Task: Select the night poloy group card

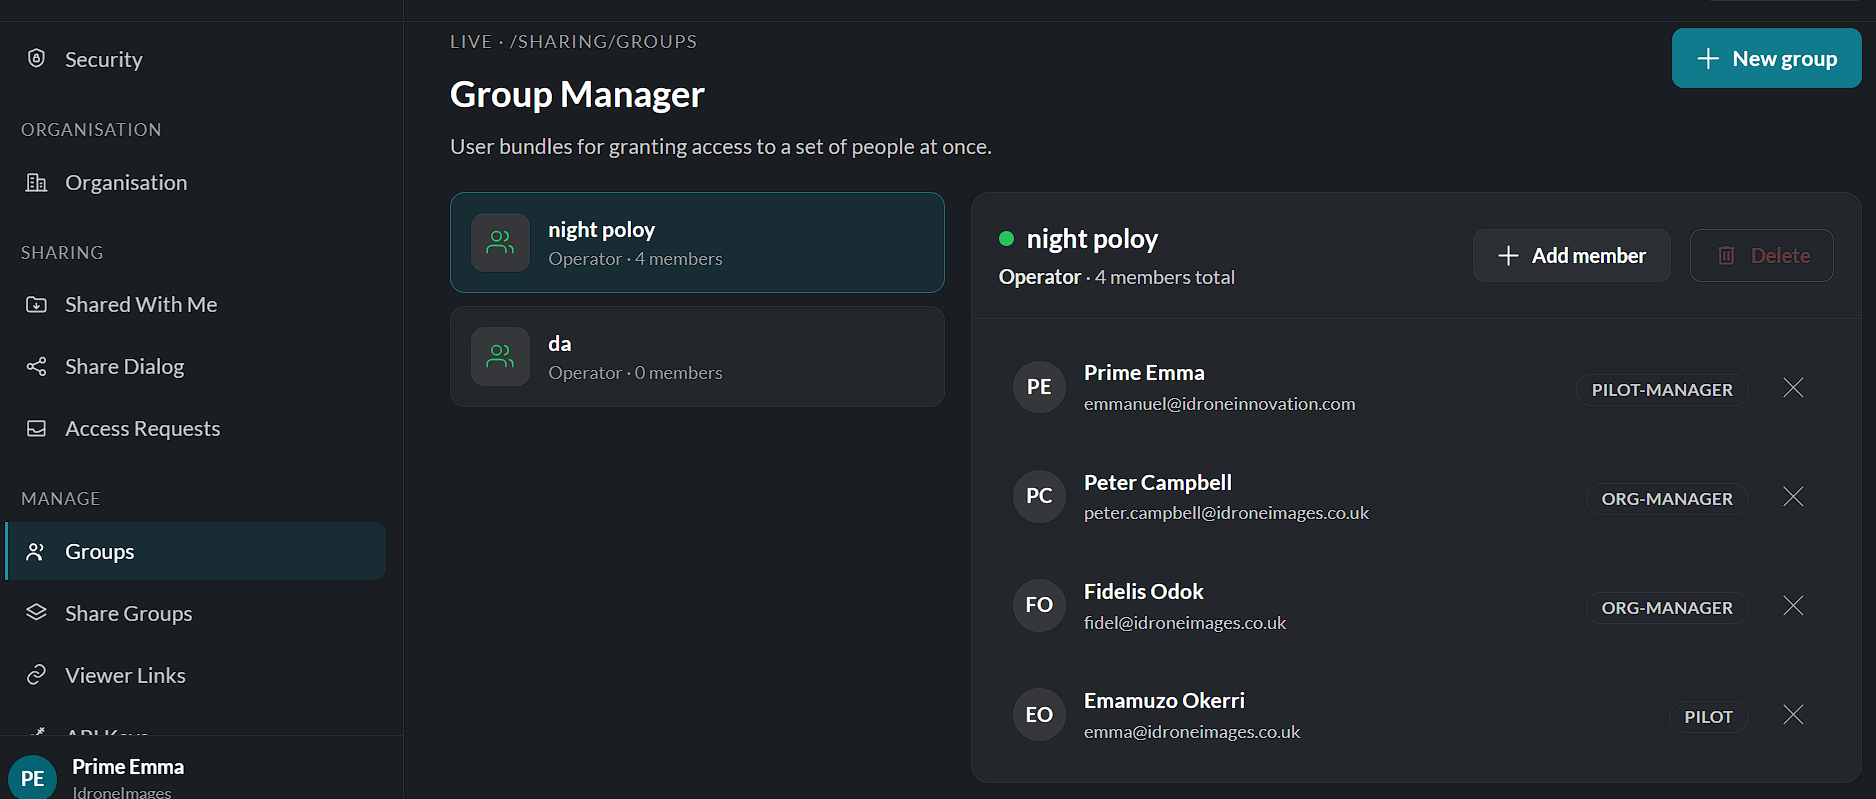Action: 697,242
